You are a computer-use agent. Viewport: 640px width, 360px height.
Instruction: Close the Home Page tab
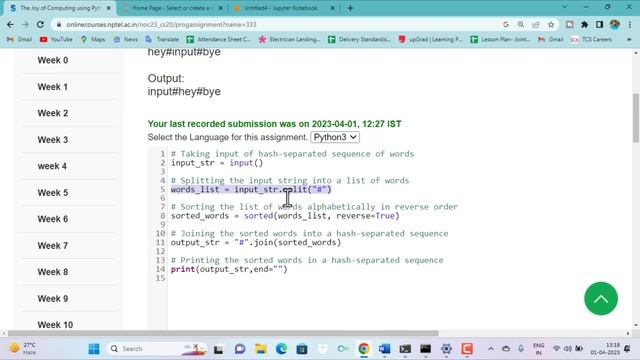pos(221,8)
